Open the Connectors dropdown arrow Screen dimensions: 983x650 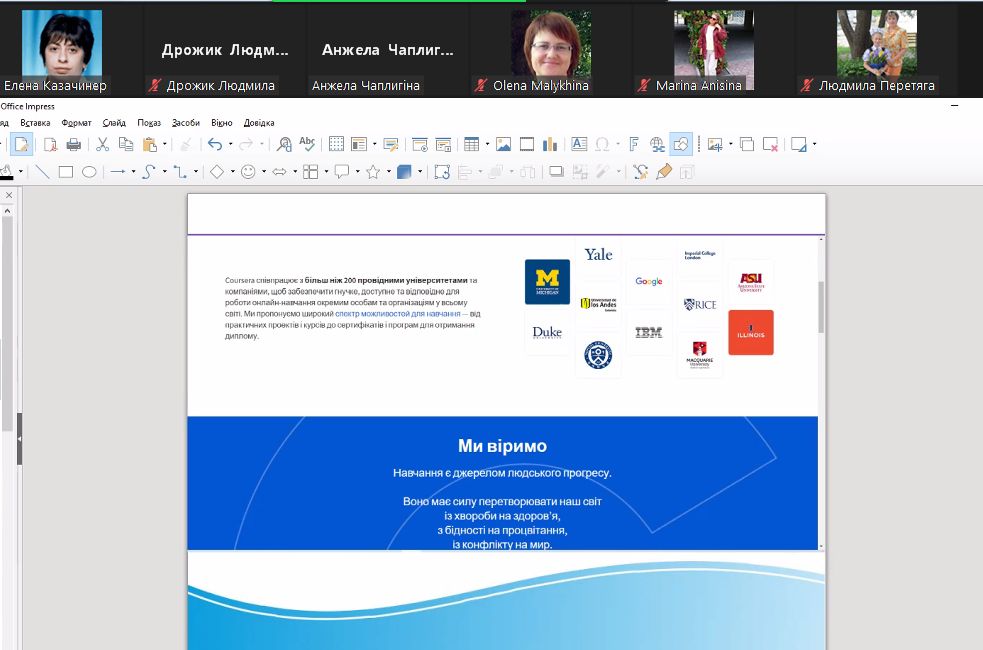(x=196, y=172)
